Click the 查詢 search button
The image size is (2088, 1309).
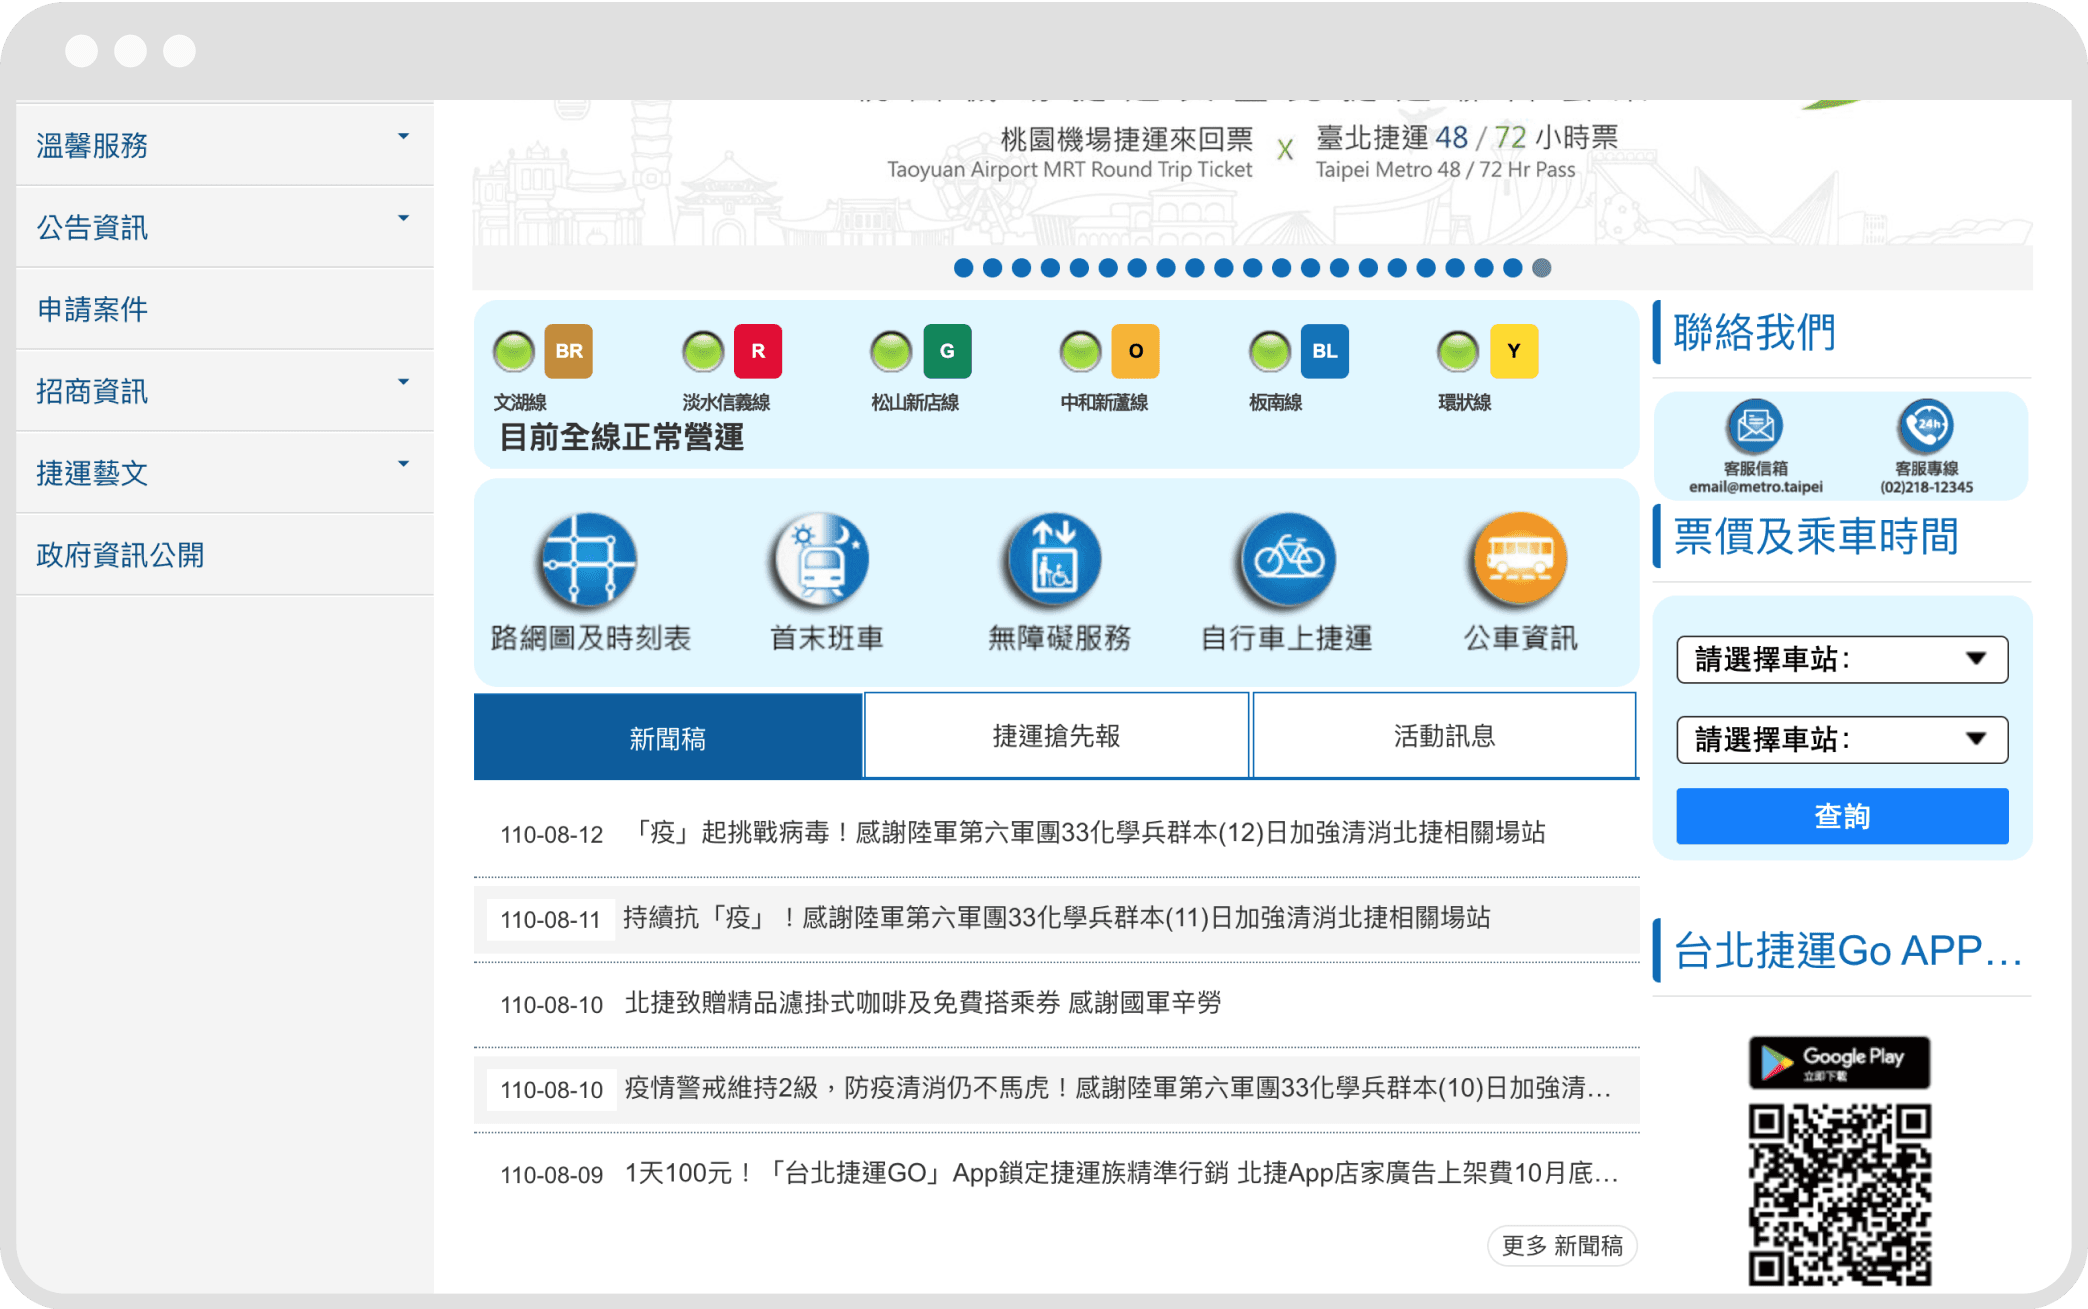[1842, 816]
